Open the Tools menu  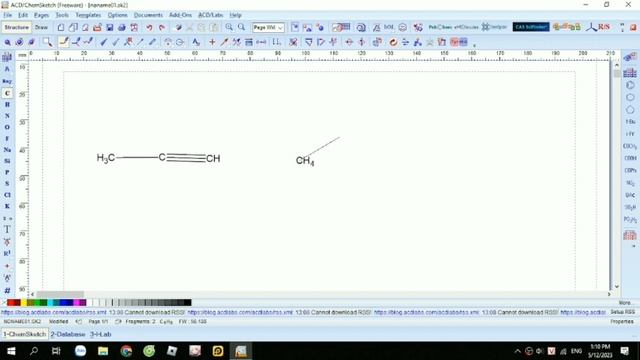click(62, 15)
